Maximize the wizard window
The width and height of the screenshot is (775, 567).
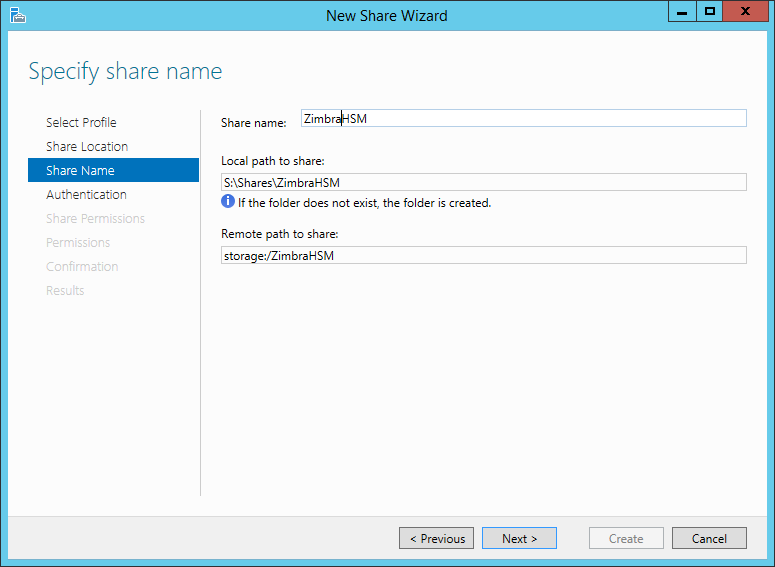click(x=710, y=11)
